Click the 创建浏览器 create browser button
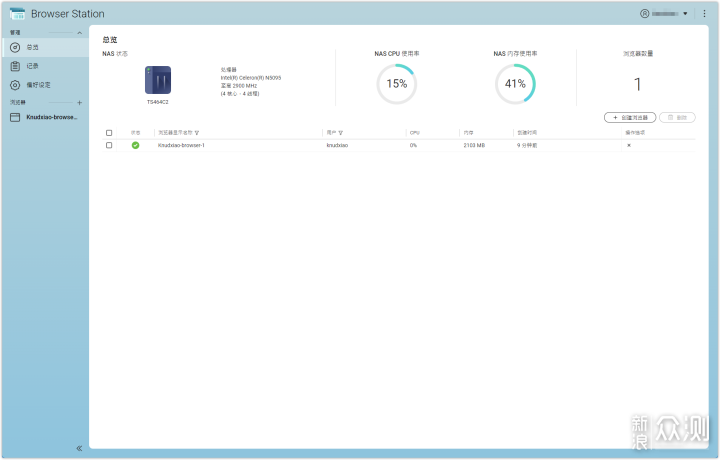The width and height of the screenshot is (720, 460). (630, 117)
